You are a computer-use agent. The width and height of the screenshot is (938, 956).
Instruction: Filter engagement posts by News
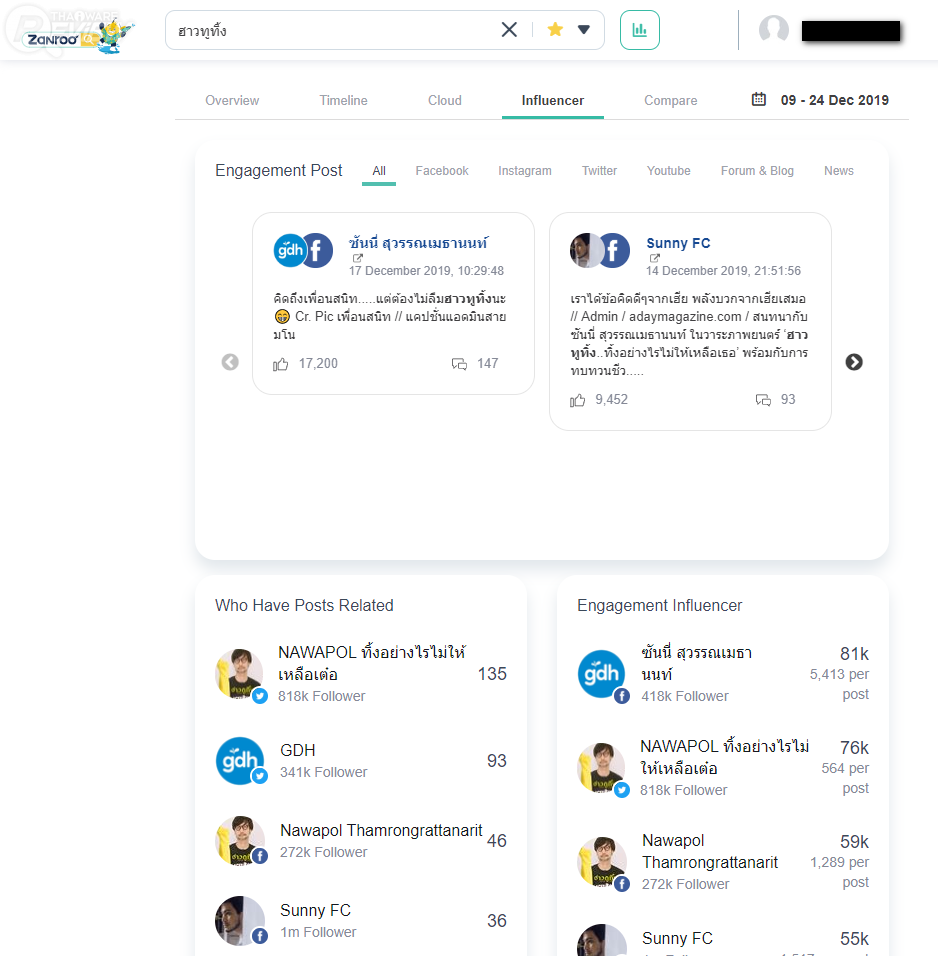pyautogui.click(x=839, y=171)
